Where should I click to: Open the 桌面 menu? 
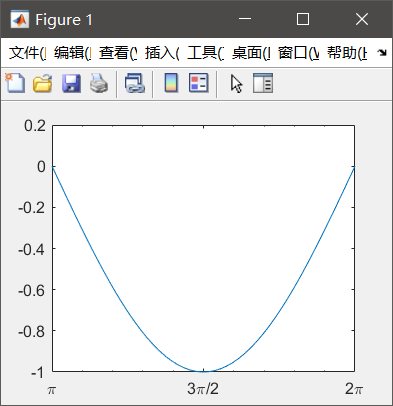point(251,53)
